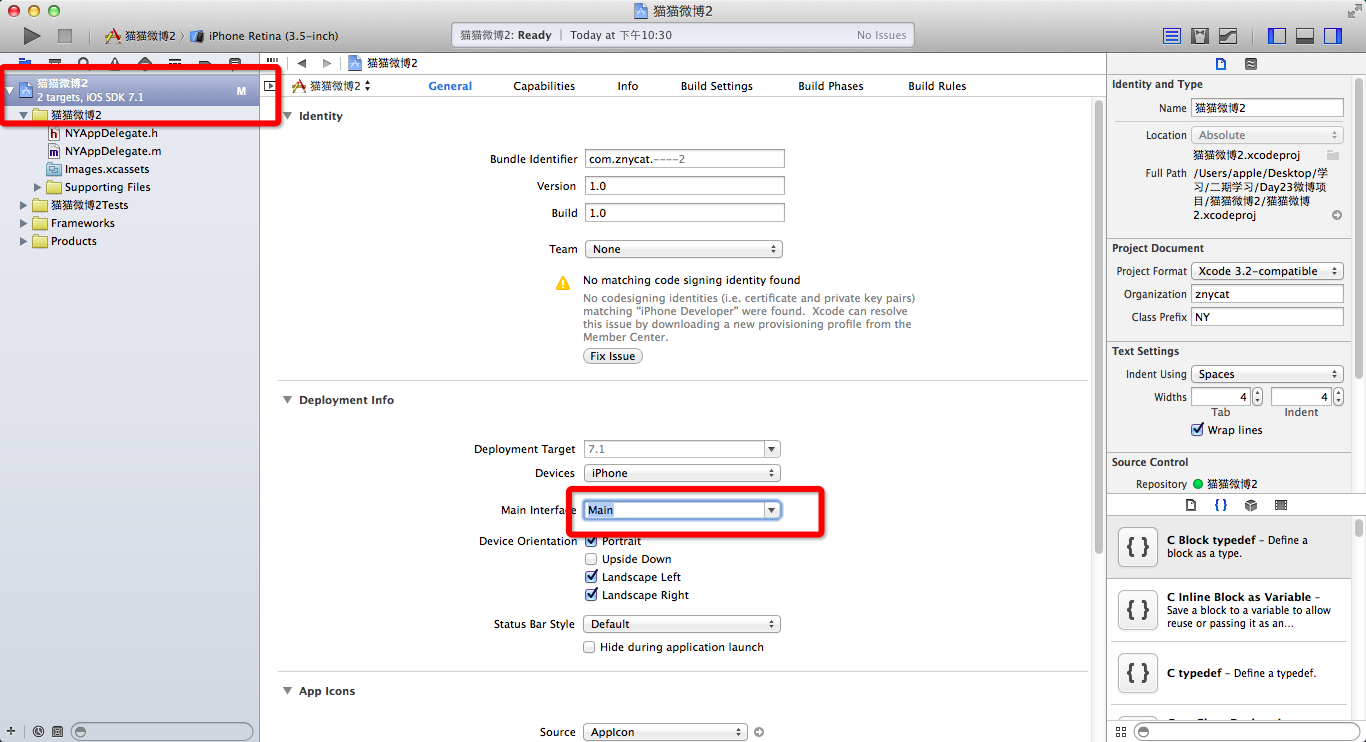Select the 猫猫微博2 scheme in toolbar
The width and height of the screenshot is (1366, 742).
pos(140,36)
